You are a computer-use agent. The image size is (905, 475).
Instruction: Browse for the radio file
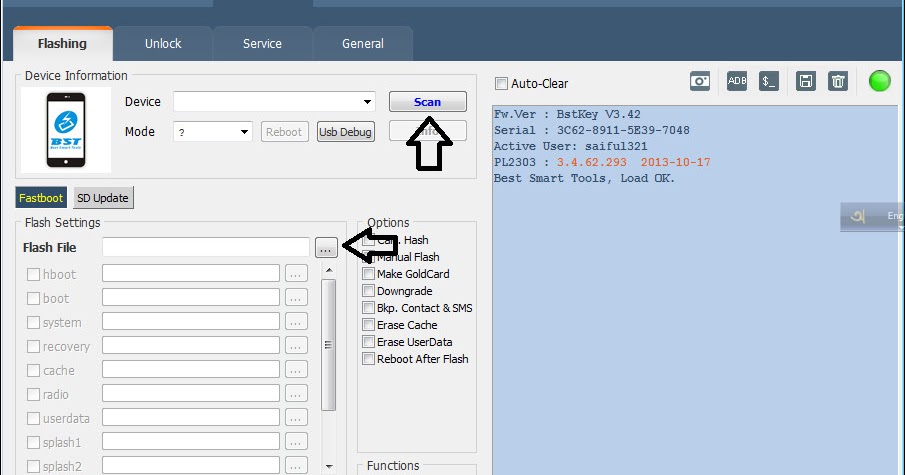296,394
